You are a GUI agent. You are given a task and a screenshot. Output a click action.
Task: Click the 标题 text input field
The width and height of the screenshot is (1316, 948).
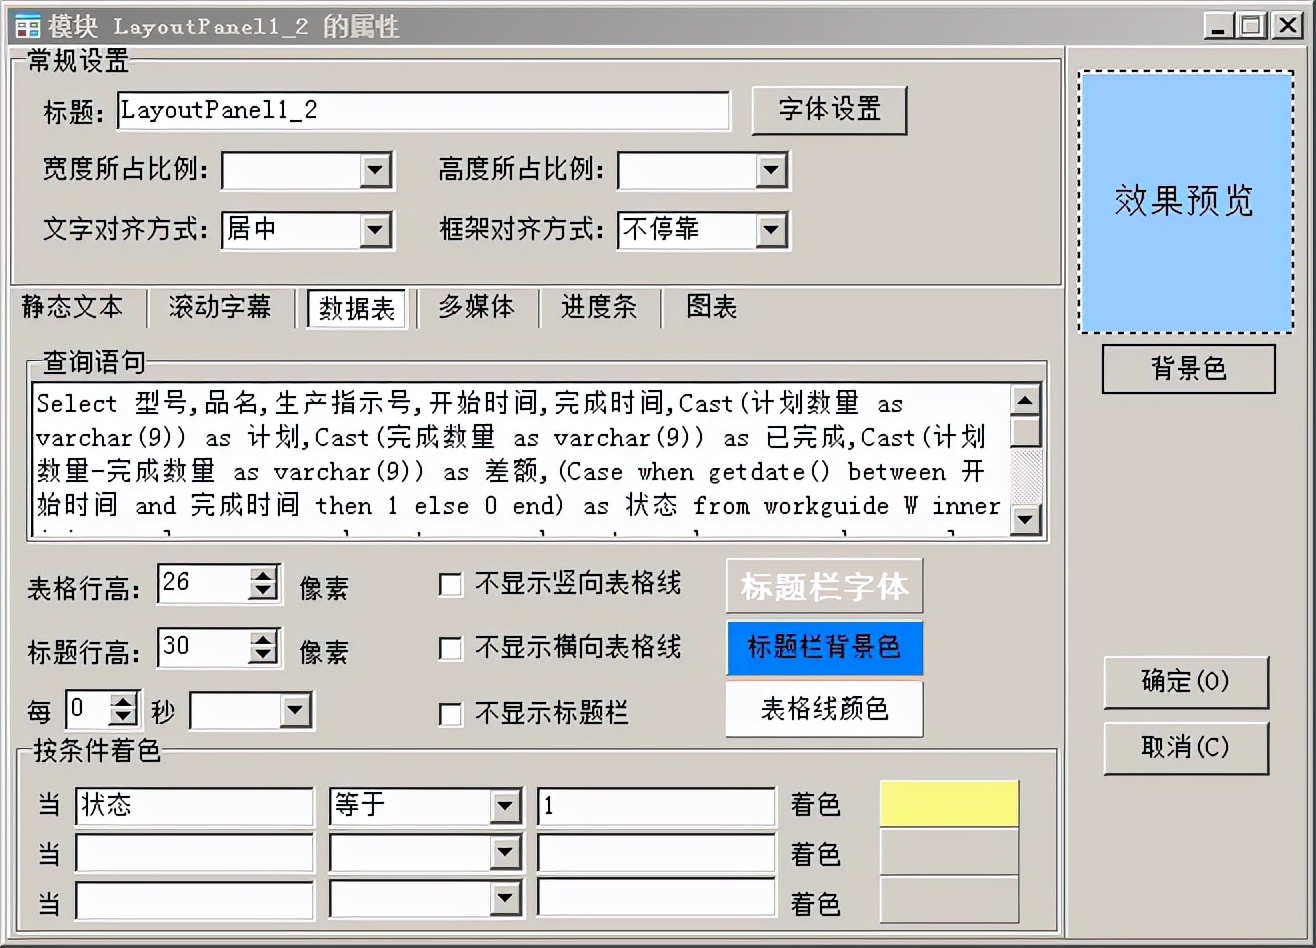(423, 111)
